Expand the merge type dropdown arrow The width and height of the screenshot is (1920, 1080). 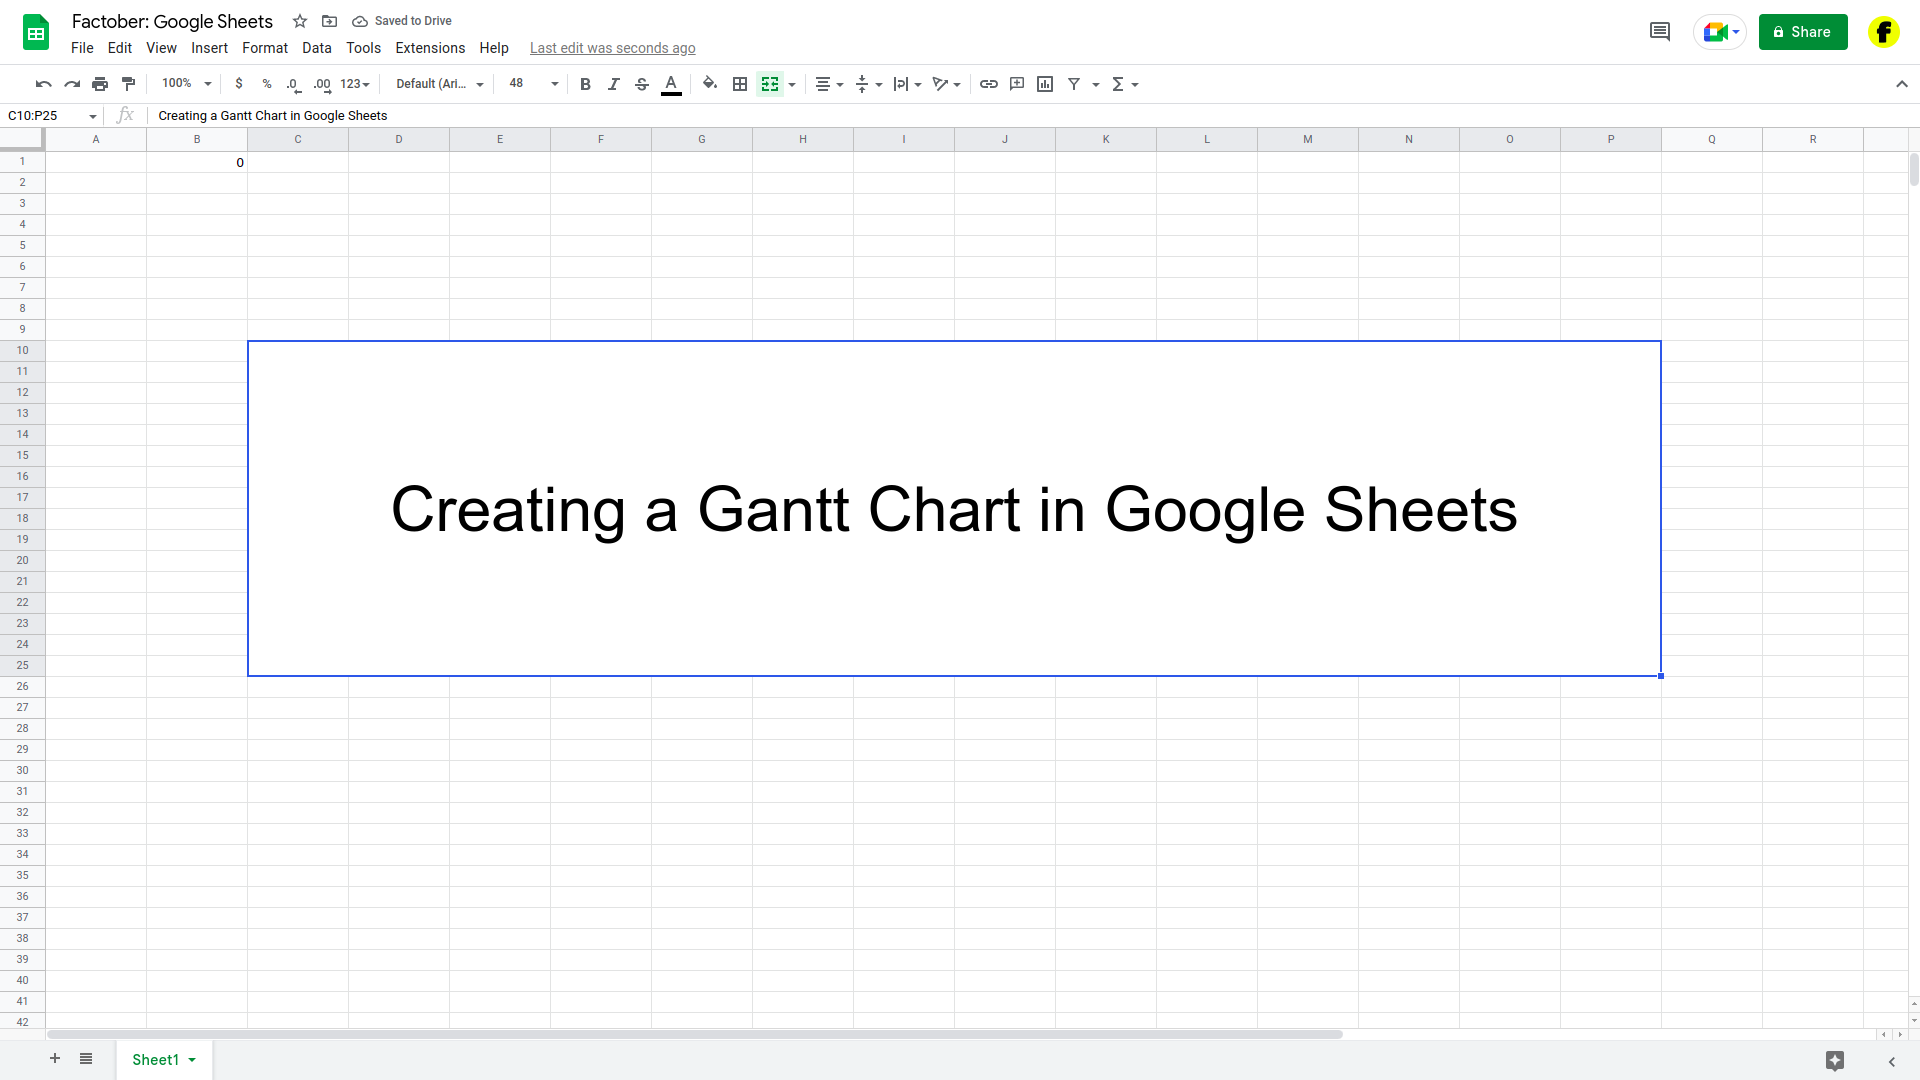792,85
